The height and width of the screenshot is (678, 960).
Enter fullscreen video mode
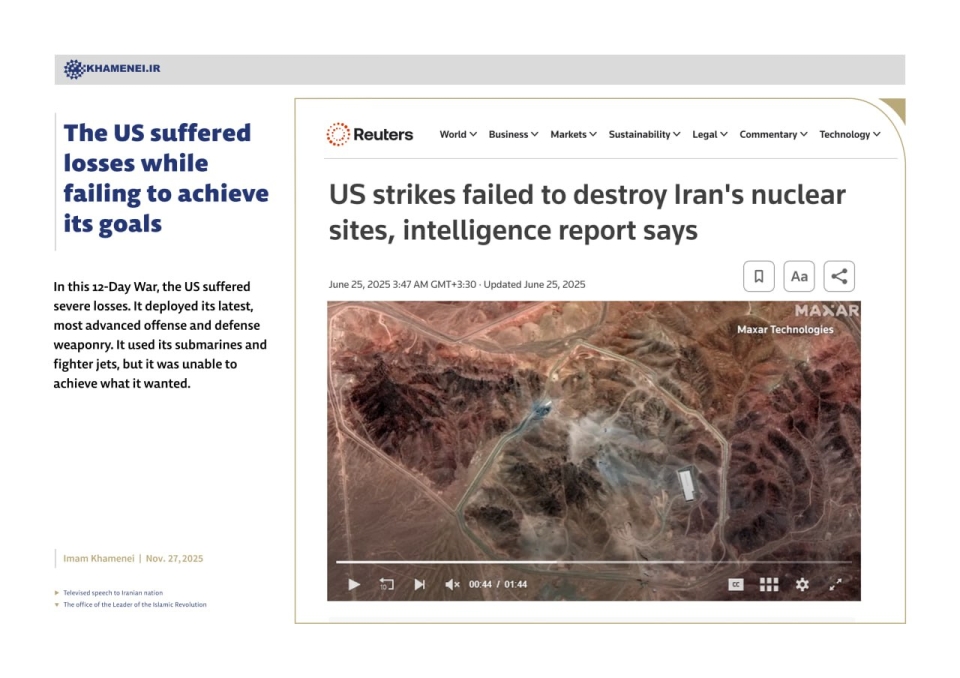click(x=837, y=584)
